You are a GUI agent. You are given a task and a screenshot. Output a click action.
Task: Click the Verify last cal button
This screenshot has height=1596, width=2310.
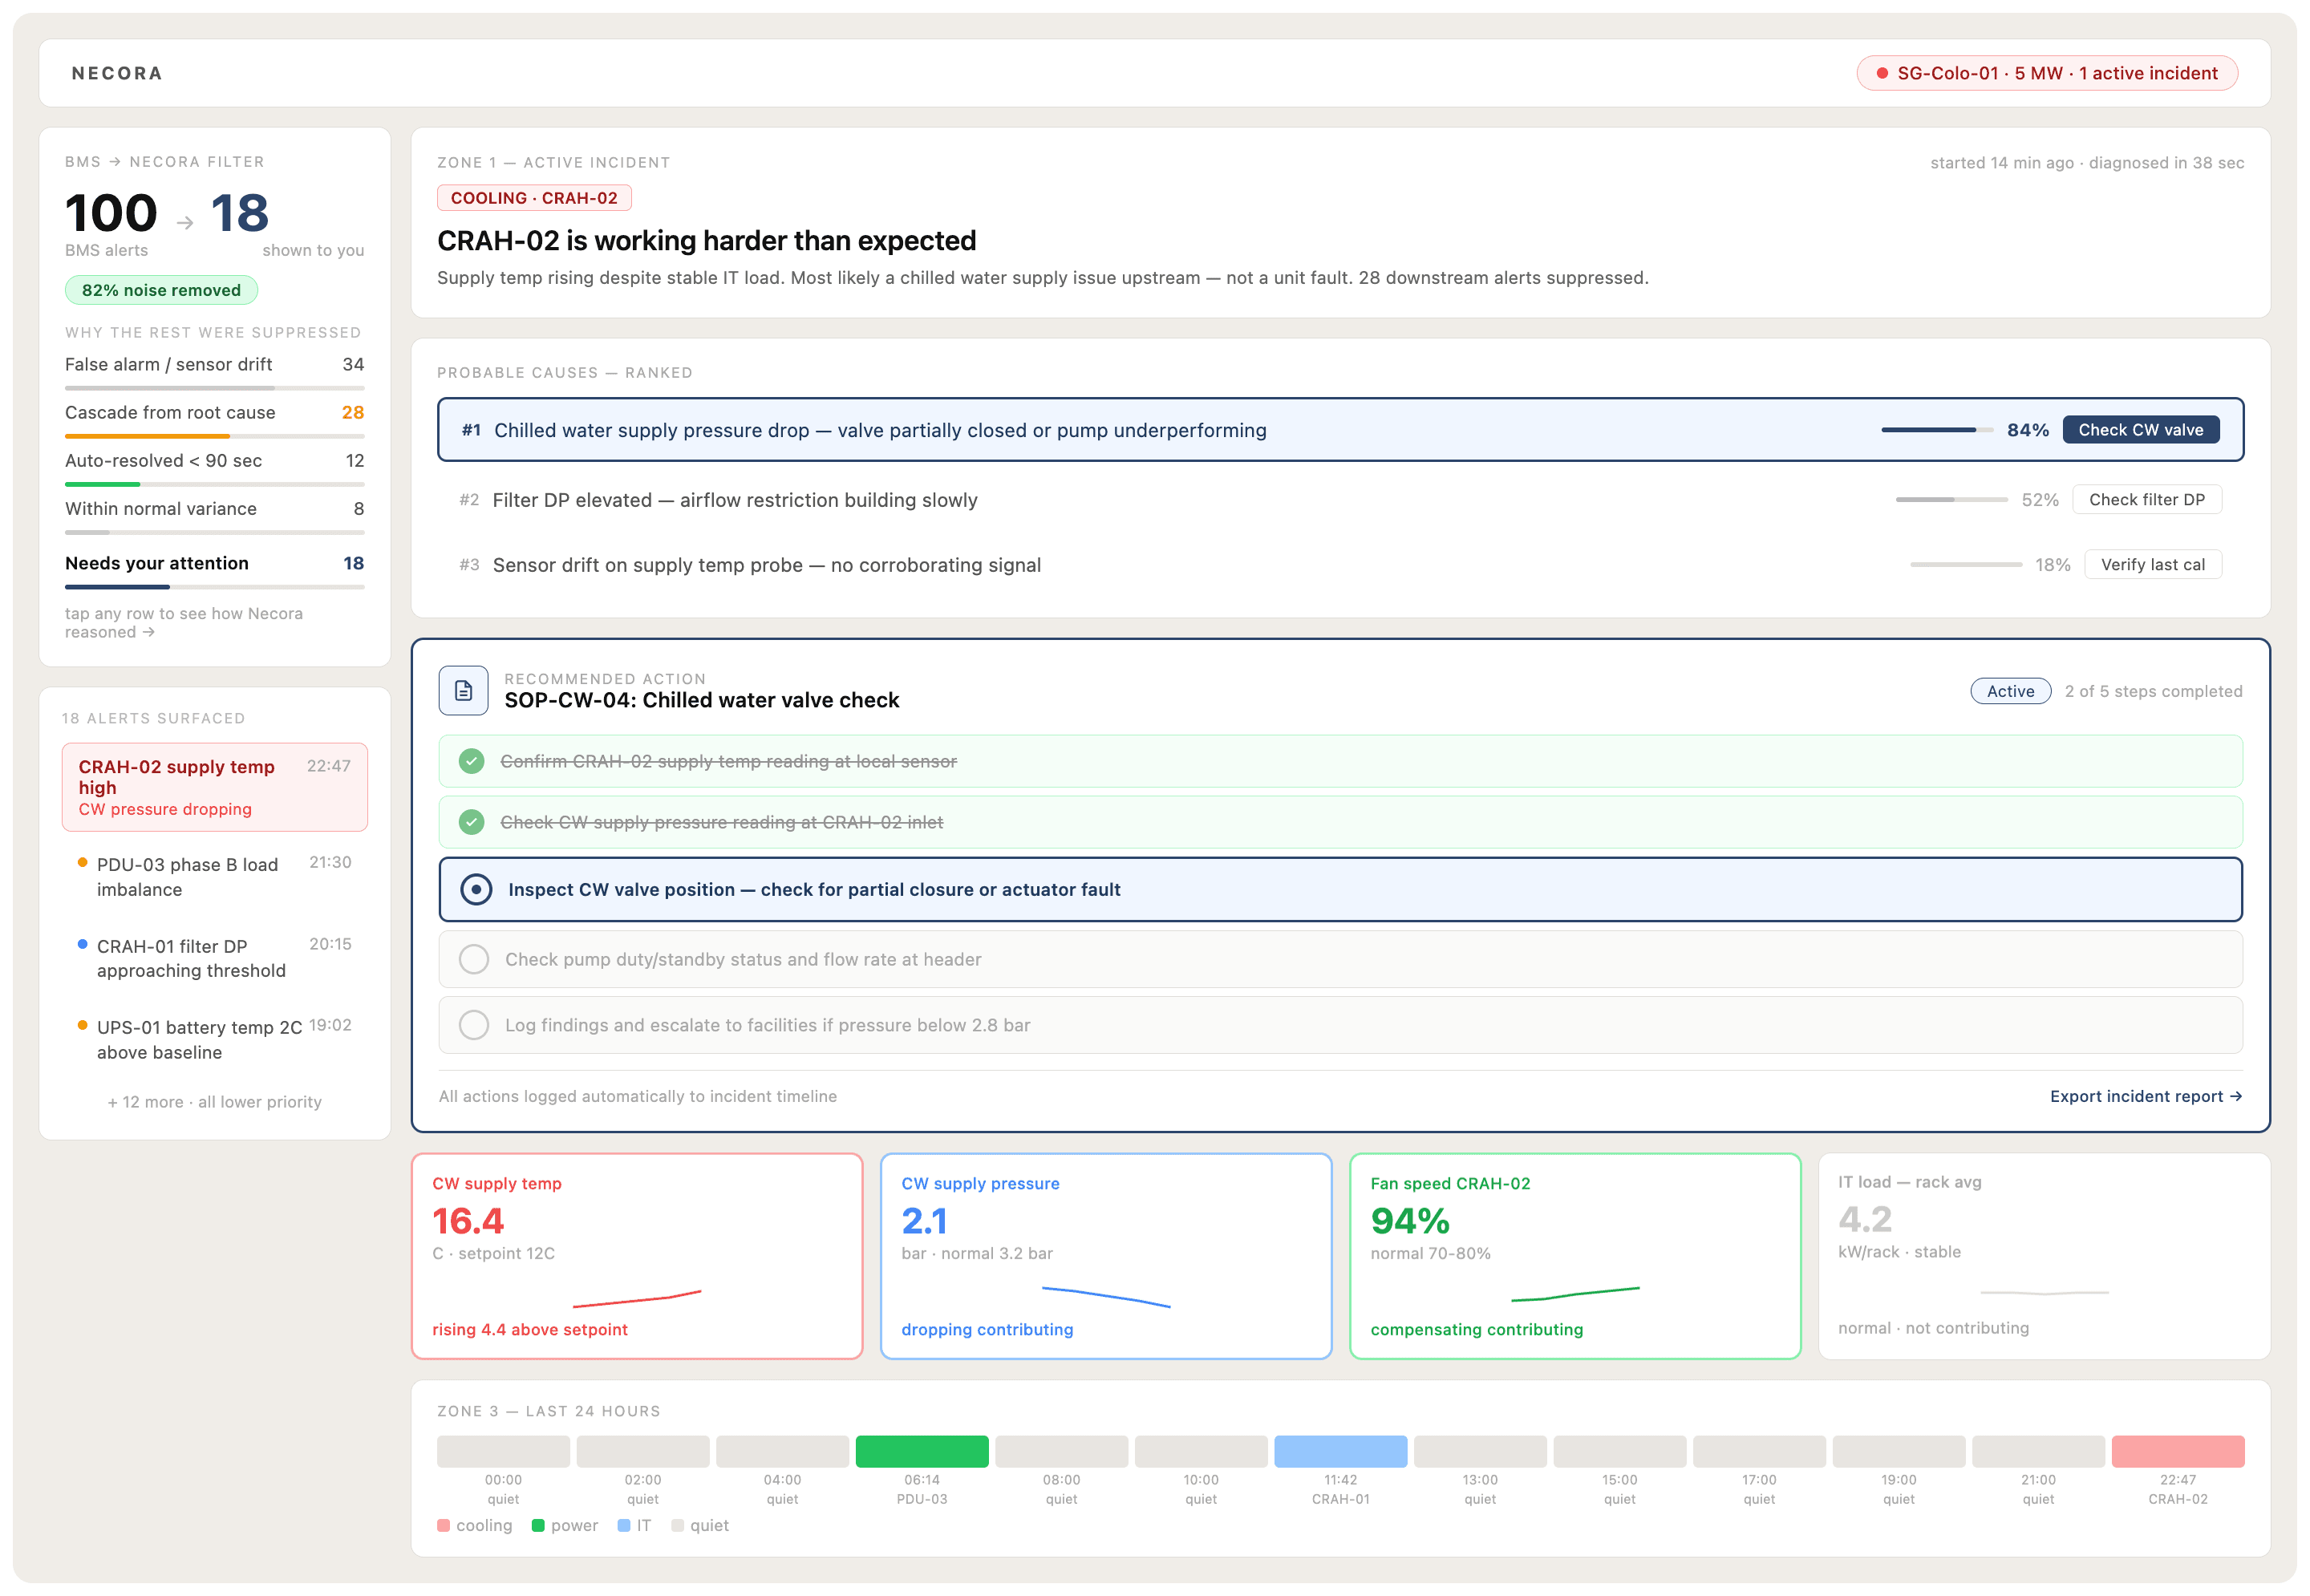pyautogui.click(x=2152, y=564)
